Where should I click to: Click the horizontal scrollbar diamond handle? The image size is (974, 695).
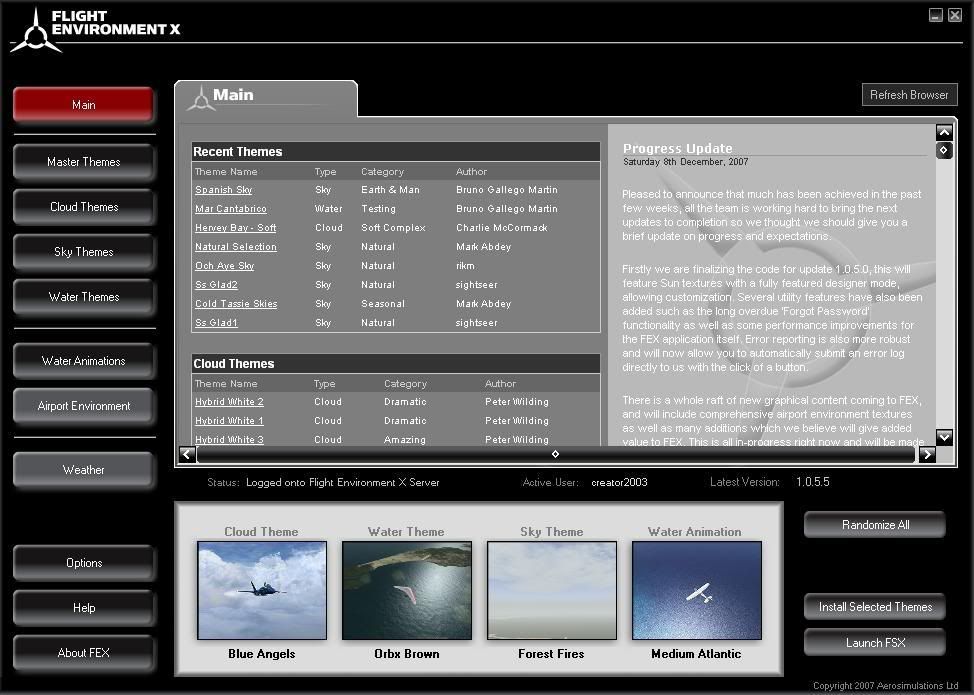[555, 454]
